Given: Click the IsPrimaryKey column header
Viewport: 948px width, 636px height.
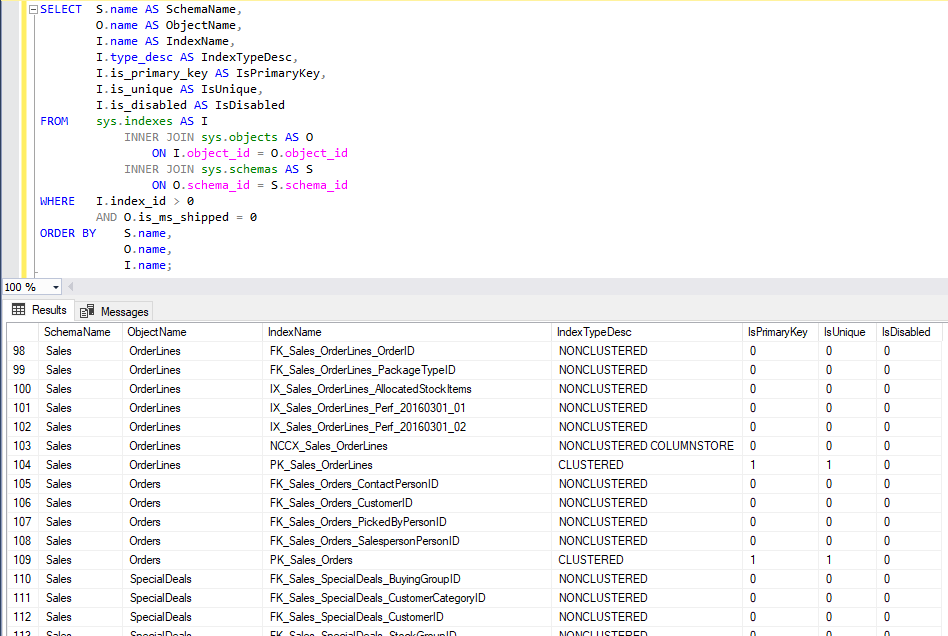Looking at the screenshot, I should (x=777, y=332).
